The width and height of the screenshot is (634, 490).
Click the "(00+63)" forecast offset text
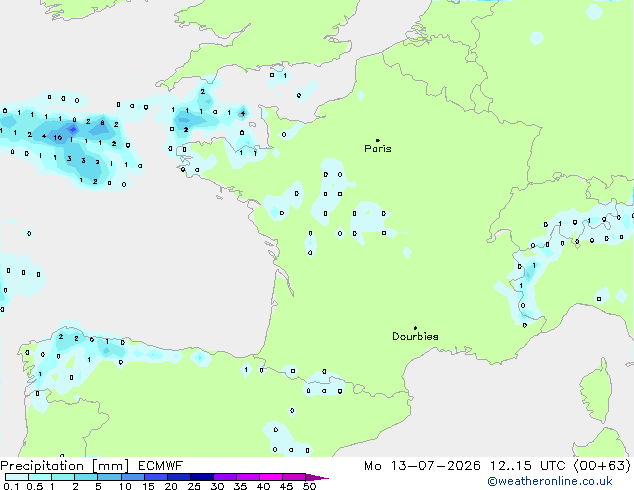click(x=602, y=466)
